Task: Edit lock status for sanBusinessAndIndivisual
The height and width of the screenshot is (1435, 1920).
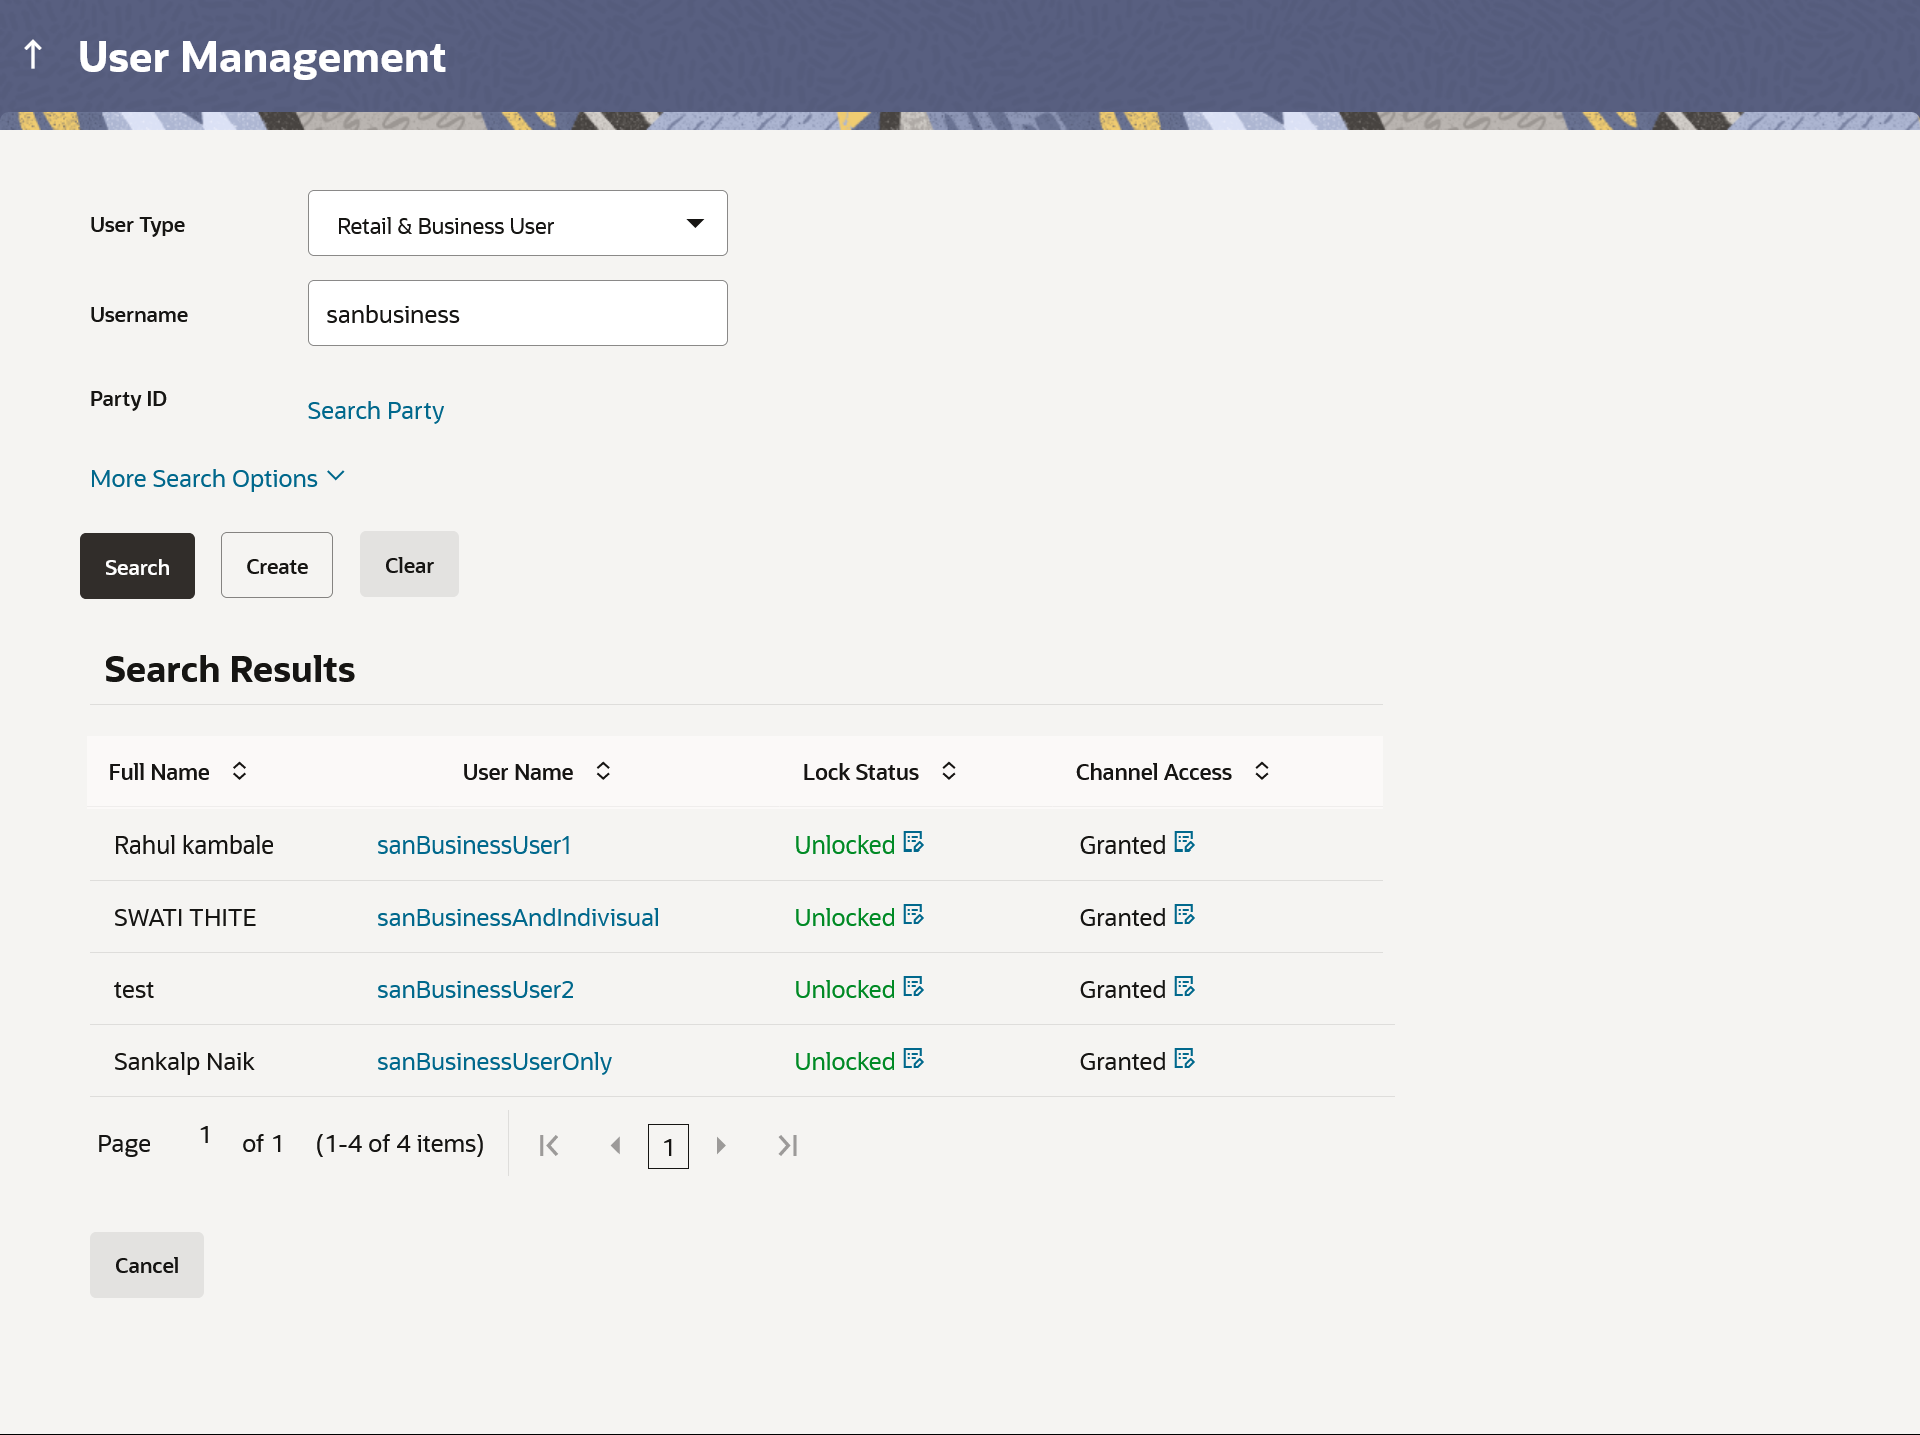Action: 913,915
